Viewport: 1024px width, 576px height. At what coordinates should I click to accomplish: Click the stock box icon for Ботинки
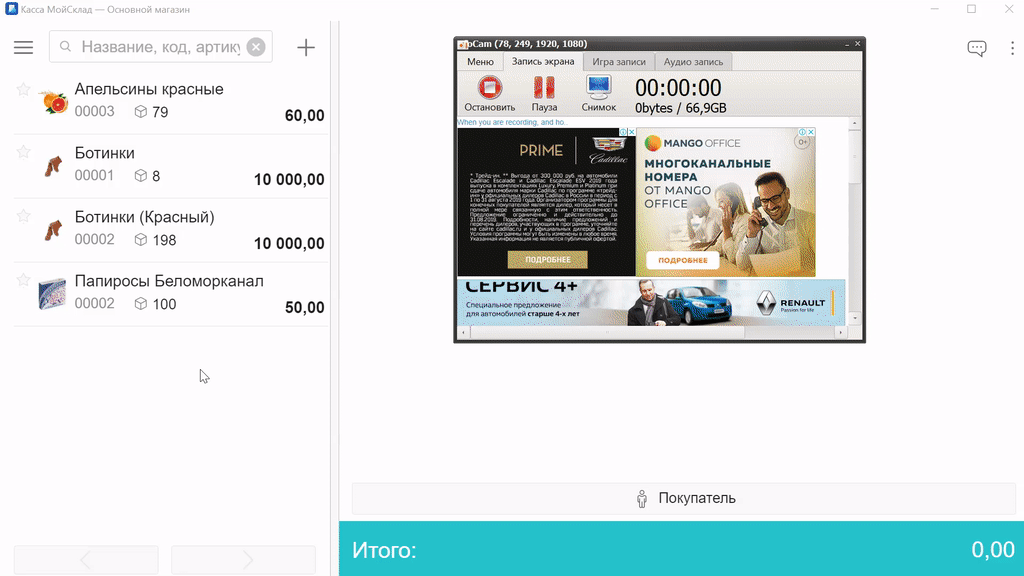point(141,176)
